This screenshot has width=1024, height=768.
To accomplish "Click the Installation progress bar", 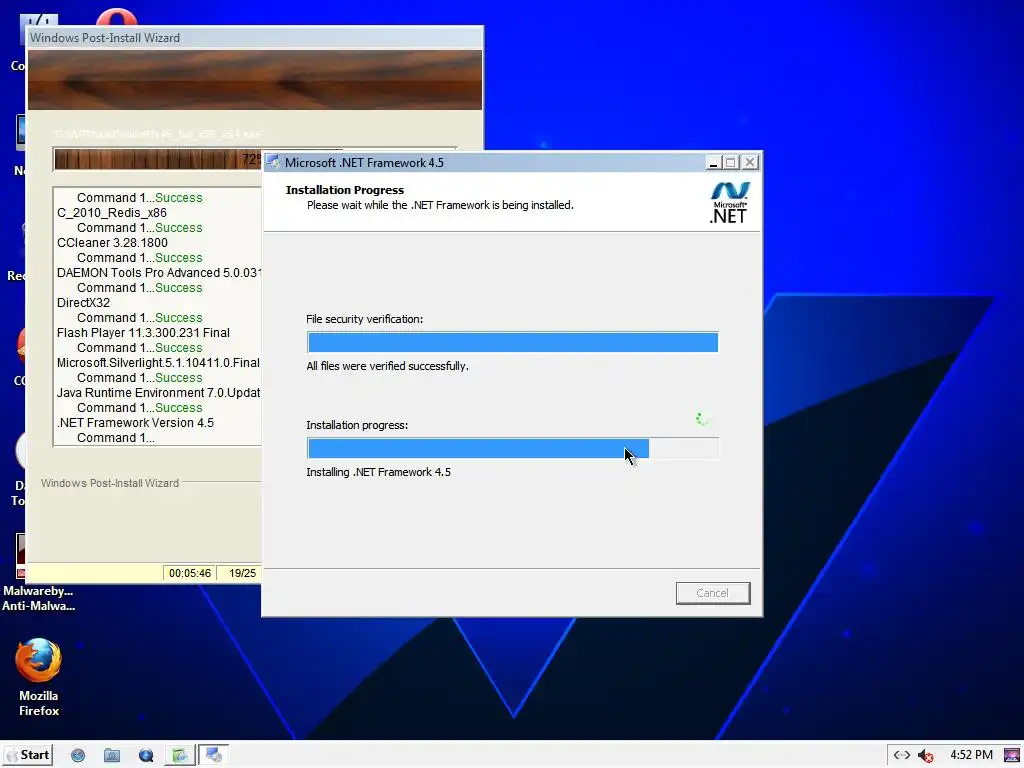I will 513,448.
